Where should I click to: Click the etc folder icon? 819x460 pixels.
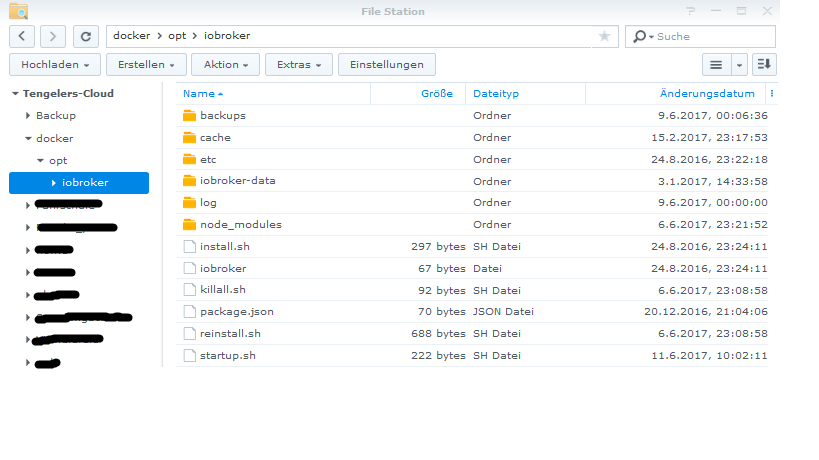point(190,159)
